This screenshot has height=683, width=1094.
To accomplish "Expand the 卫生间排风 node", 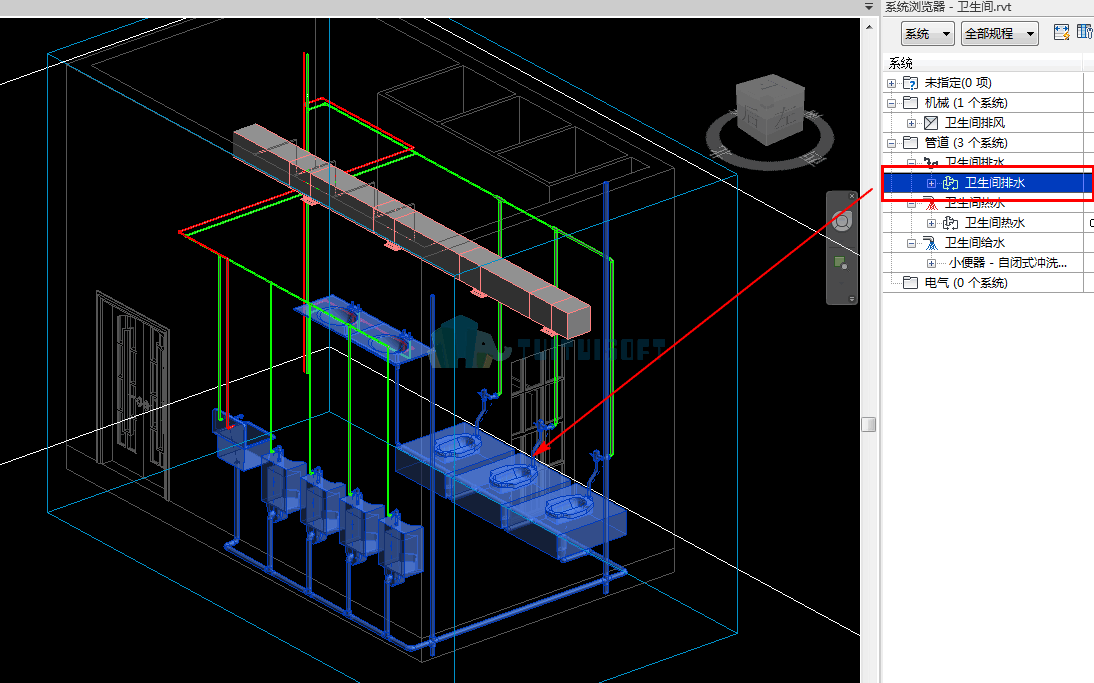I will pos(911,123).
